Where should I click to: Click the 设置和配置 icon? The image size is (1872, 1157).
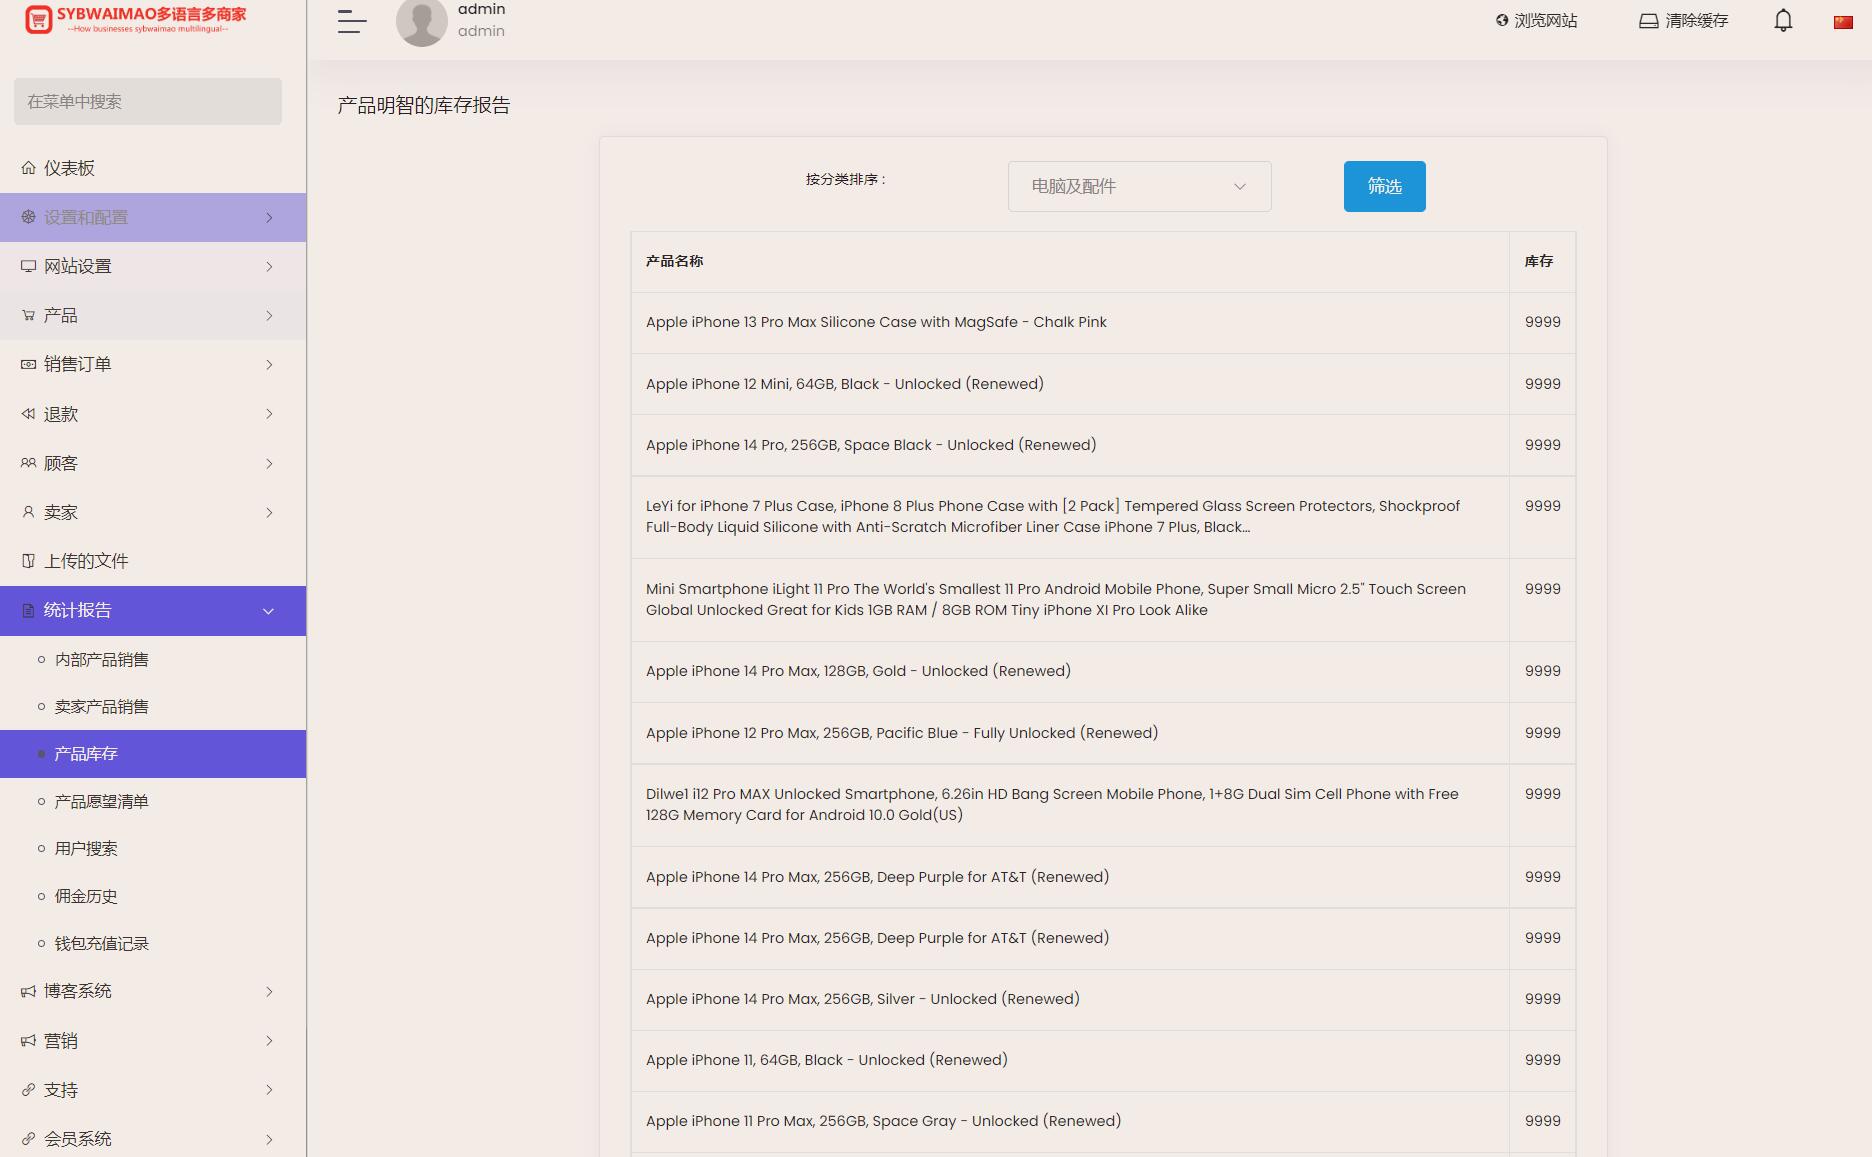[28, 217]
